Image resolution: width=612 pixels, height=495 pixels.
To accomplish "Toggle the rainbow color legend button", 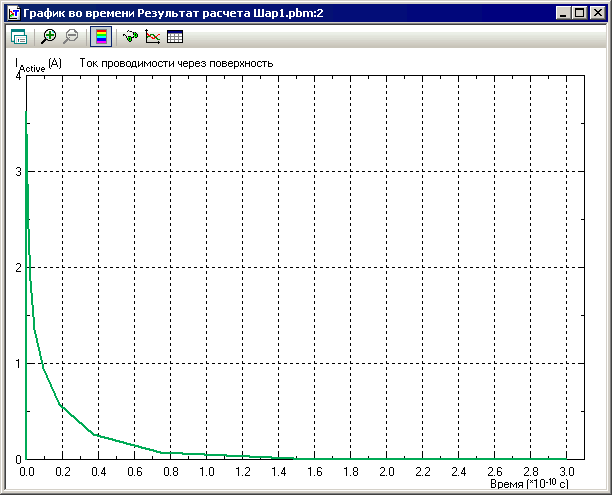I will coord(101,37).
